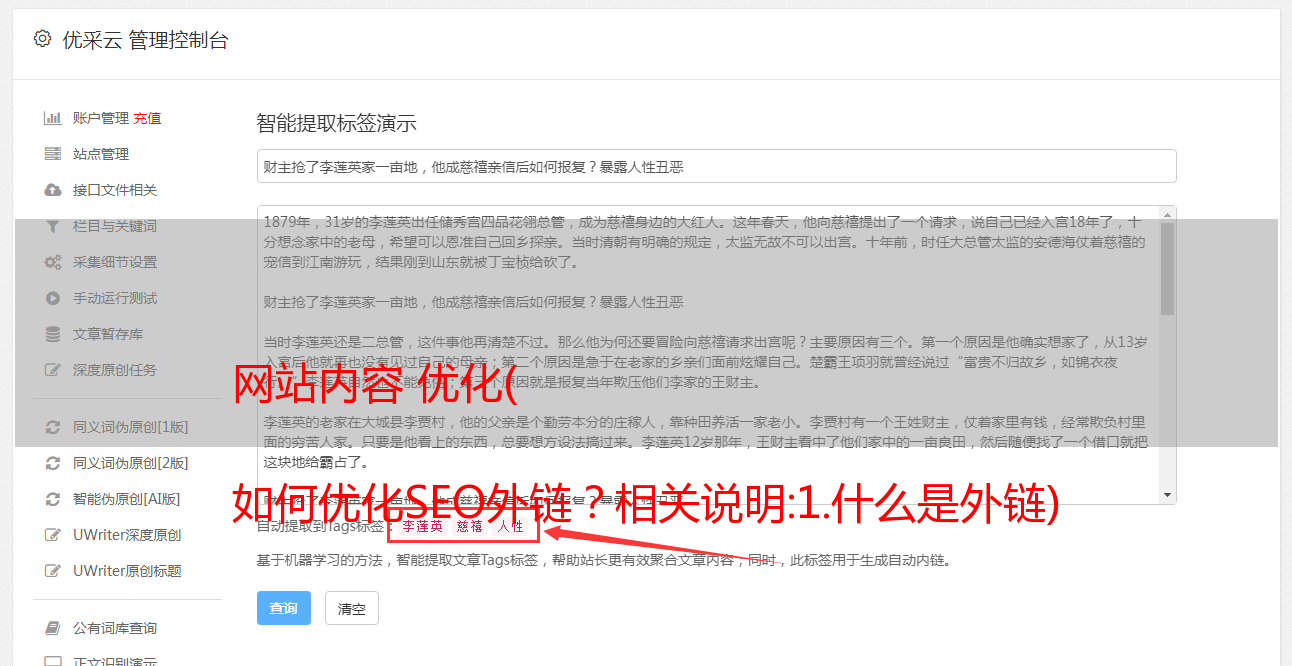Click the edit icon for UWriter深度原创
This screenshot has height=666, width=1292.
tap(53, 535)
